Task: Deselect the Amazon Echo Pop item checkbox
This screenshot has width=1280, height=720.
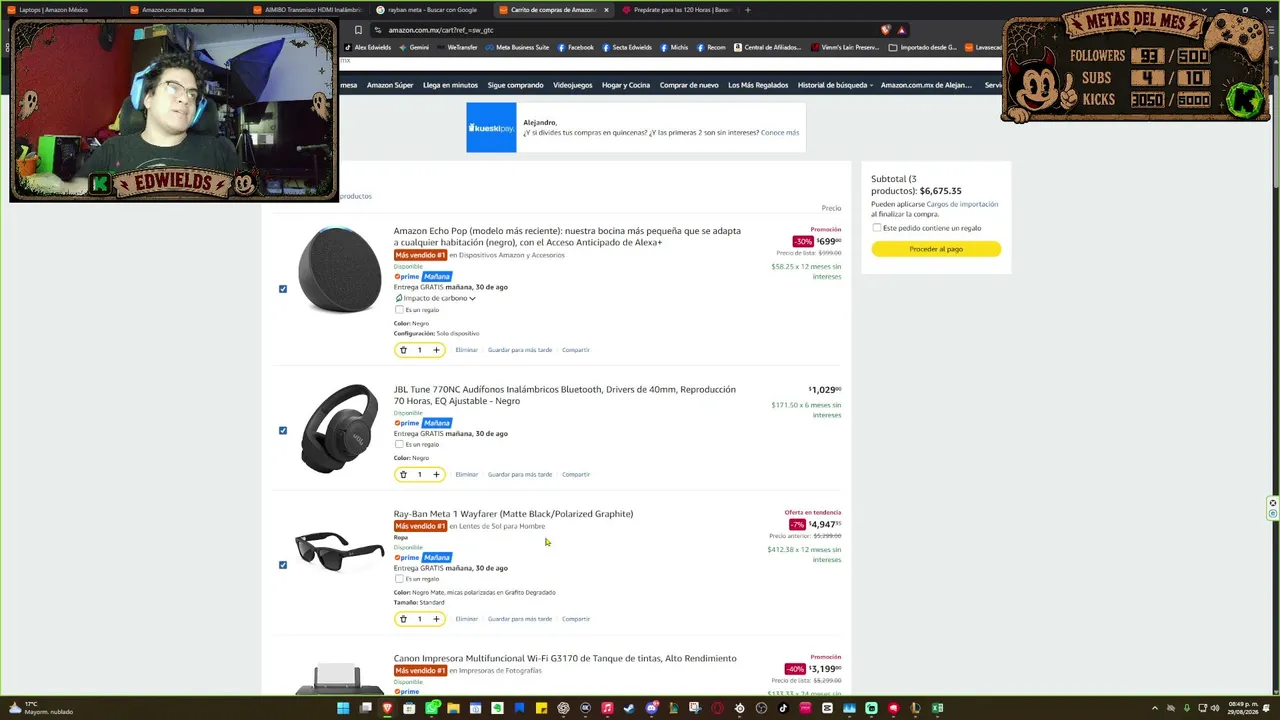Action: 283,289
